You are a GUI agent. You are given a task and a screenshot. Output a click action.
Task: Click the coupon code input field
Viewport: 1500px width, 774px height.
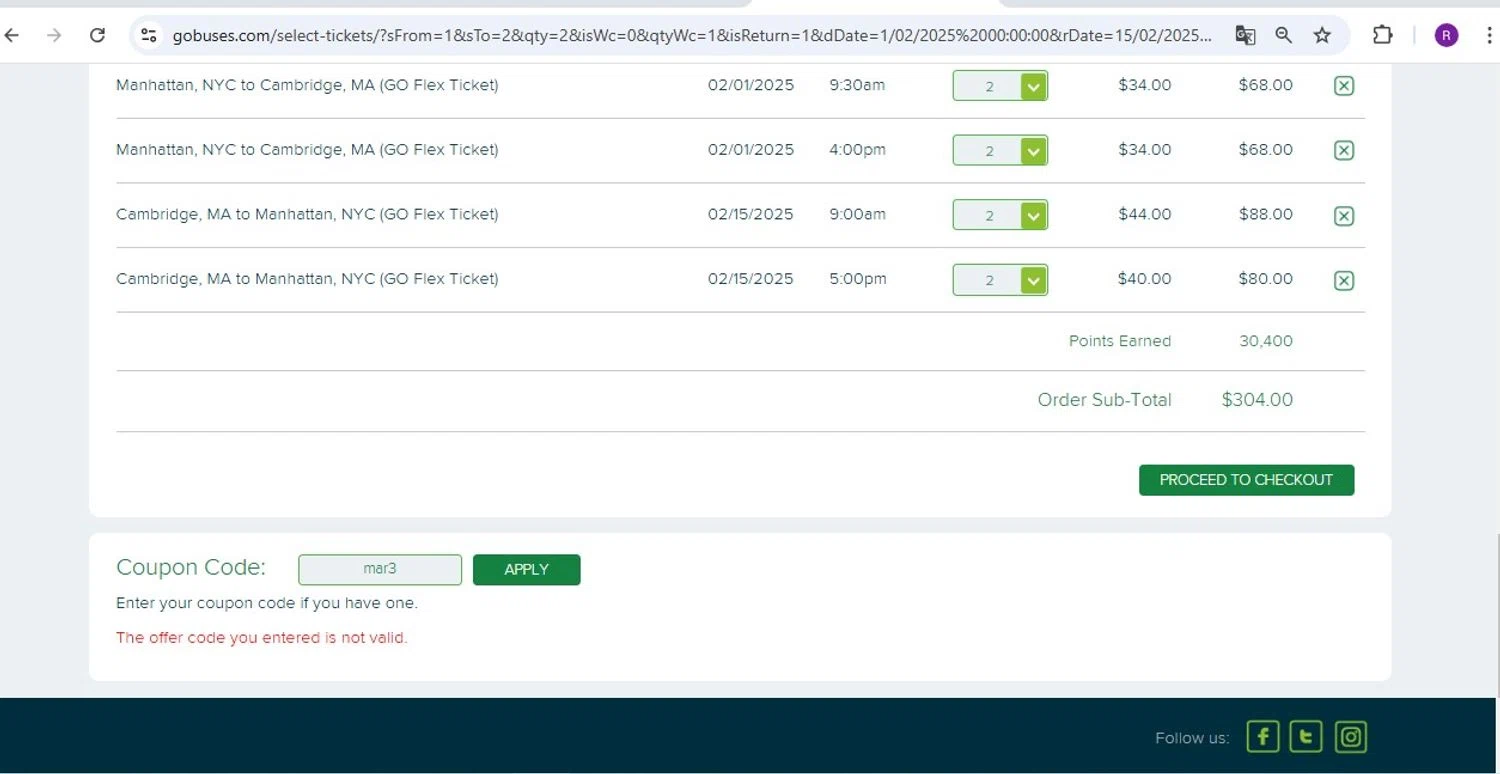coord(380,569)
